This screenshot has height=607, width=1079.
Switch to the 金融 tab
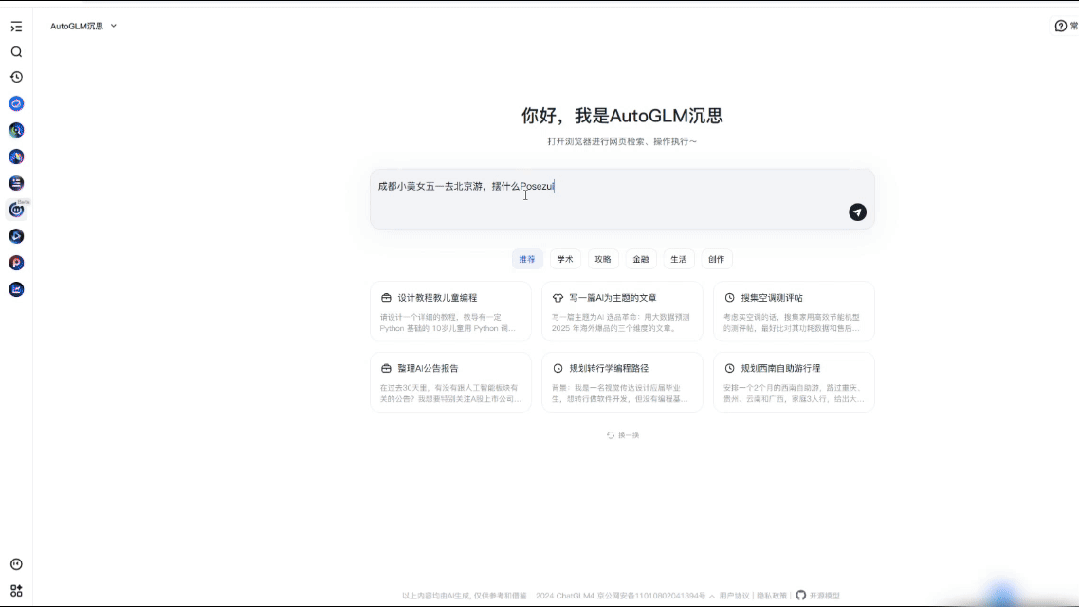click(x=641, y=259)
